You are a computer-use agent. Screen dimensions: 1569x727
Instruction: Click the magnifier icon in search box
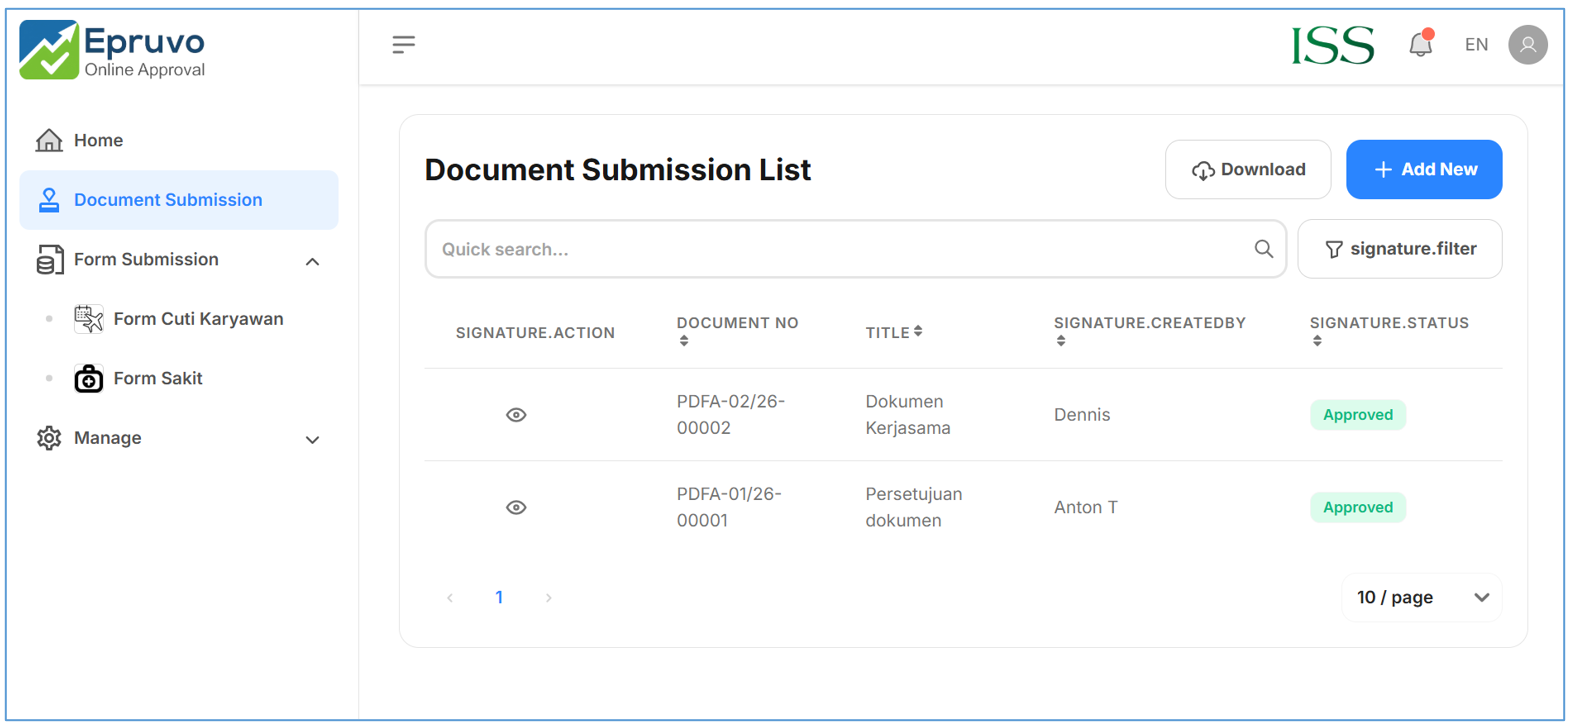pyautogui.click(x=1263, y=249)
